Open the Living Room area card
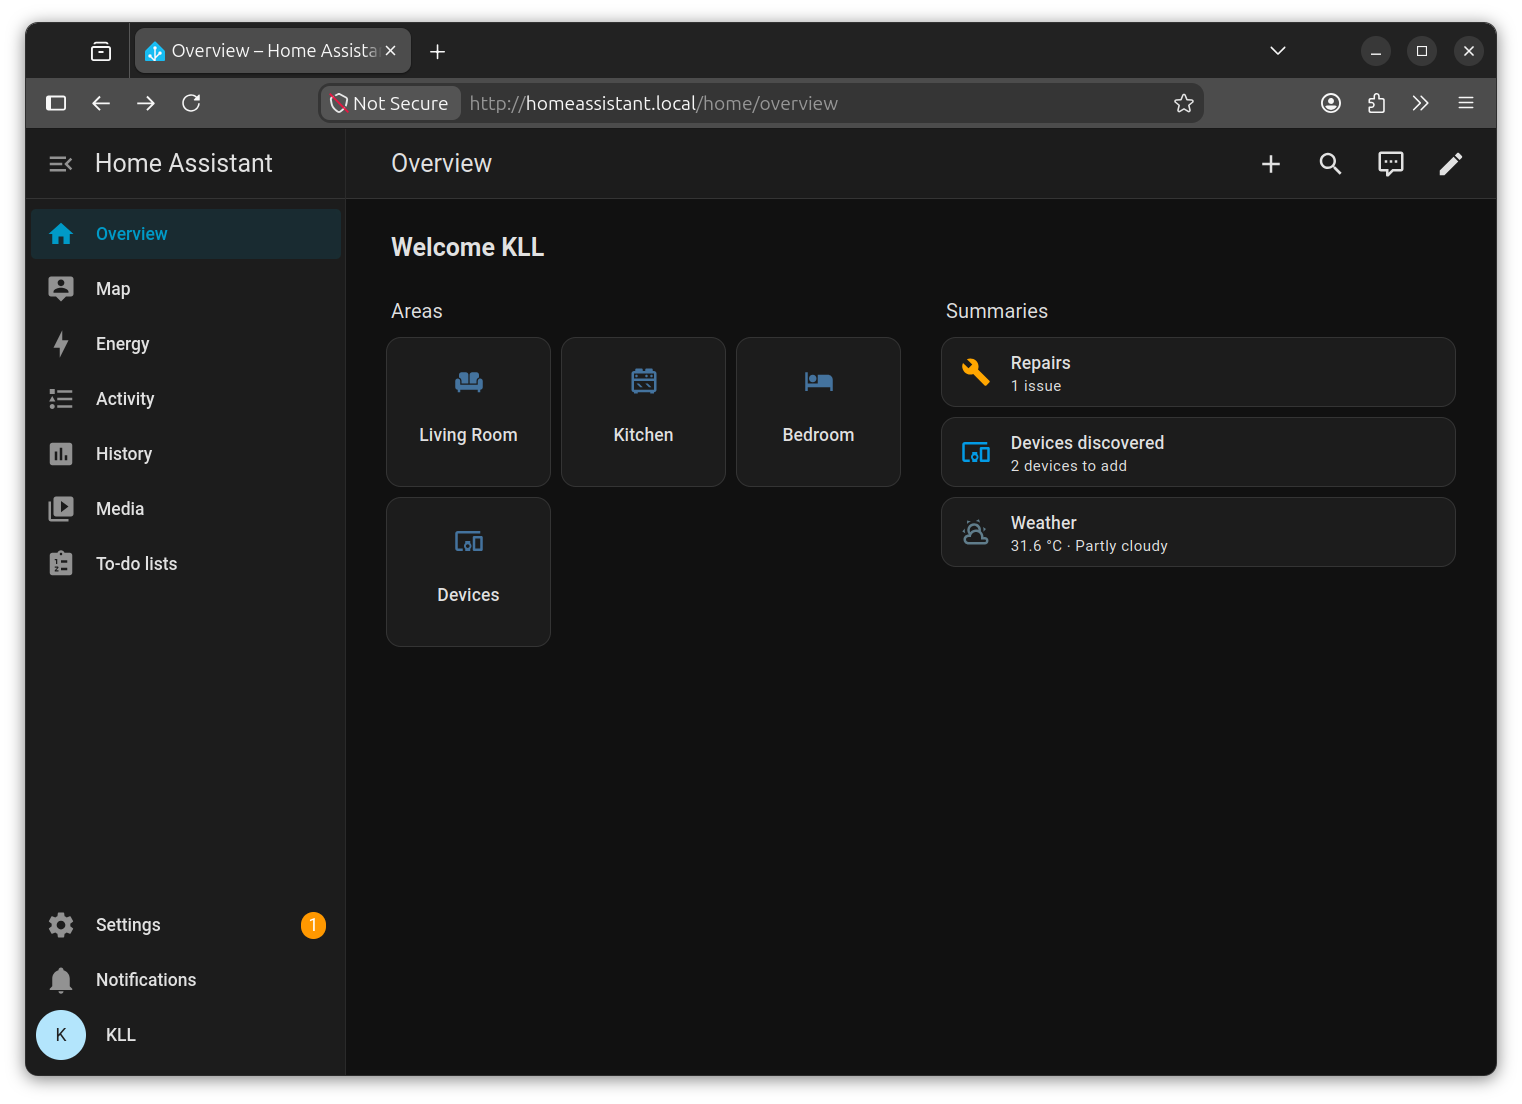 pyautogui.click(x=468, y=412)
